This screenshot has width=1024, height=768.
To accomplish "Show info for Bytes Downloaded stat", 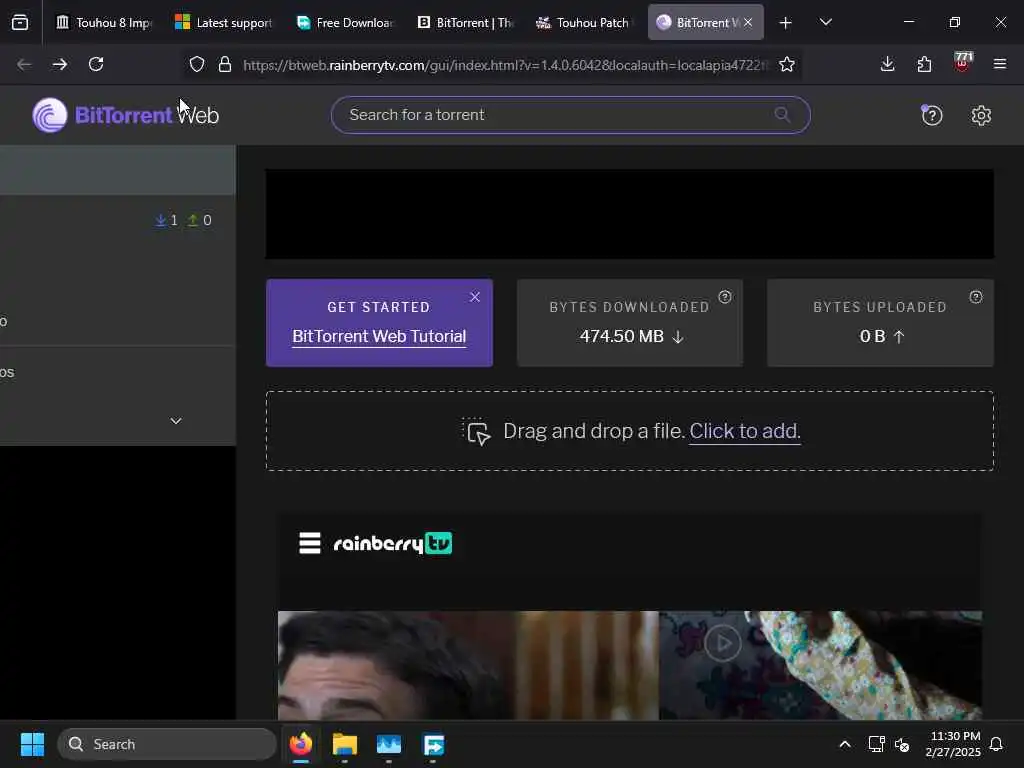I will (725, 297).
